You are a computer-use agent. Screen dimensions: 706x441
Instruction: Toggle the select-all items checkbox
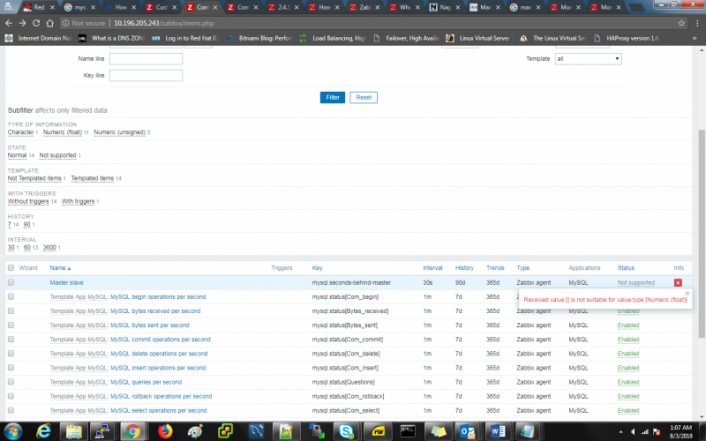(x=11, y=268)
